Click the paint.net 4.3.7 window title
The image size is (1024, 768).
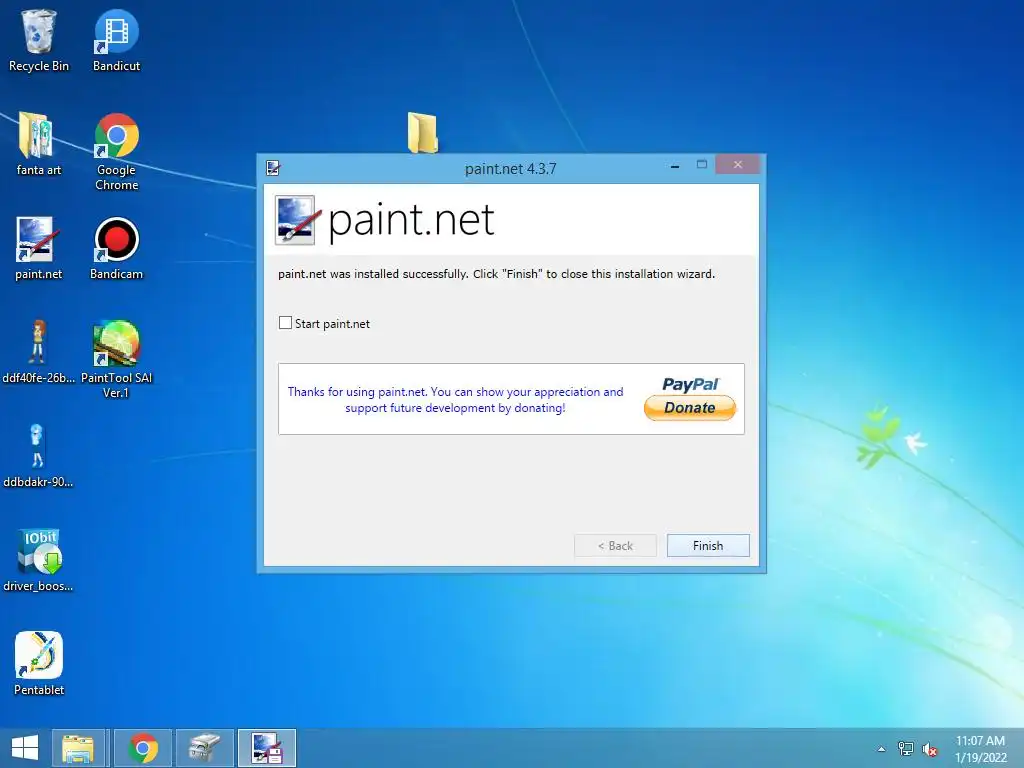coord(511,168)
